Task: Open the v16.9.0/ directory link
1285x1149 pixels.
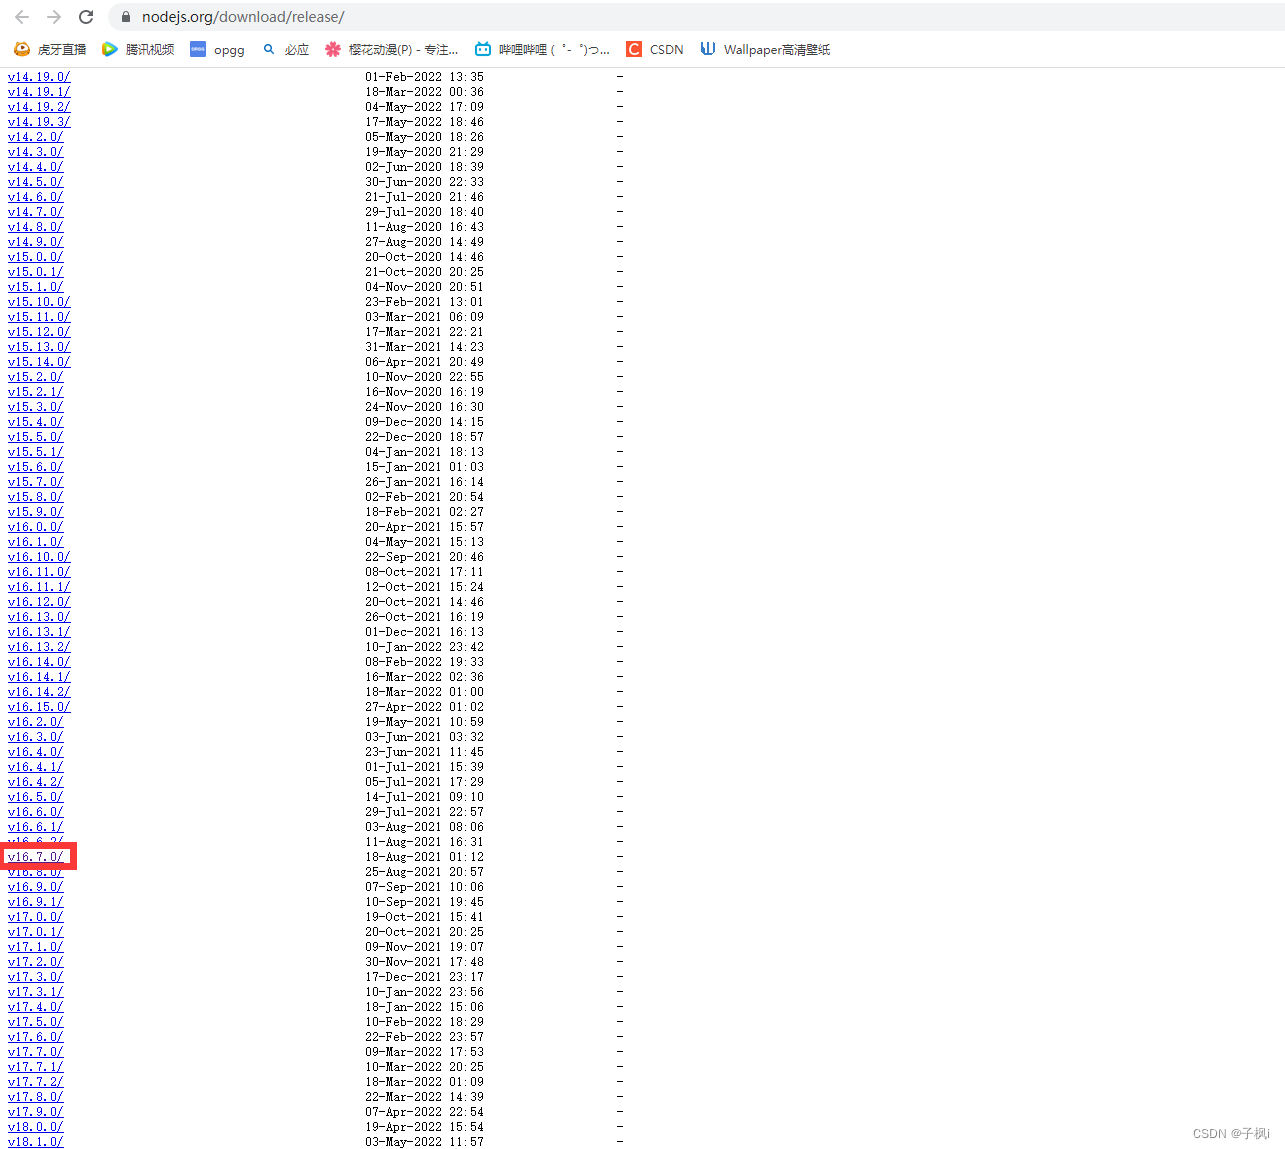Action: click(35, 887)
